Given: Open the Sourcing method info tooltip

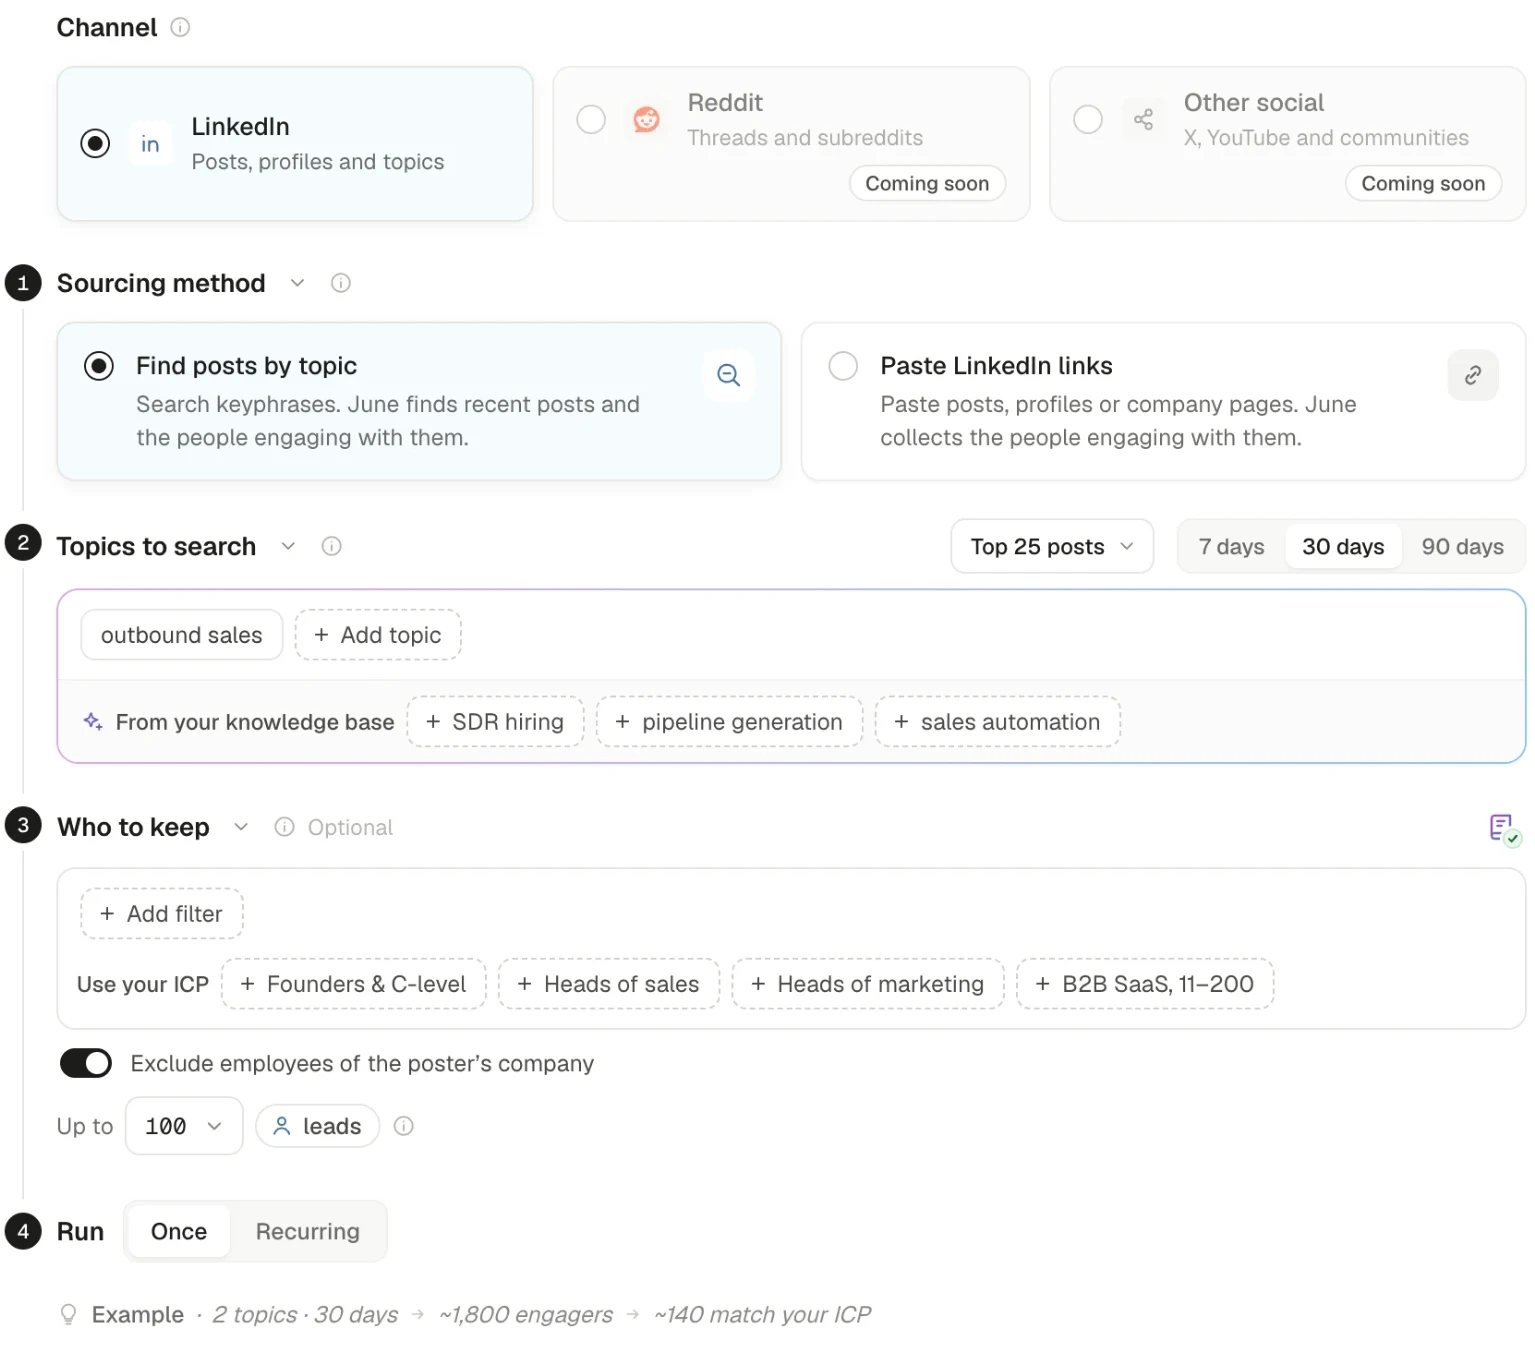Looking at the screenshot, I should point(341,283).
